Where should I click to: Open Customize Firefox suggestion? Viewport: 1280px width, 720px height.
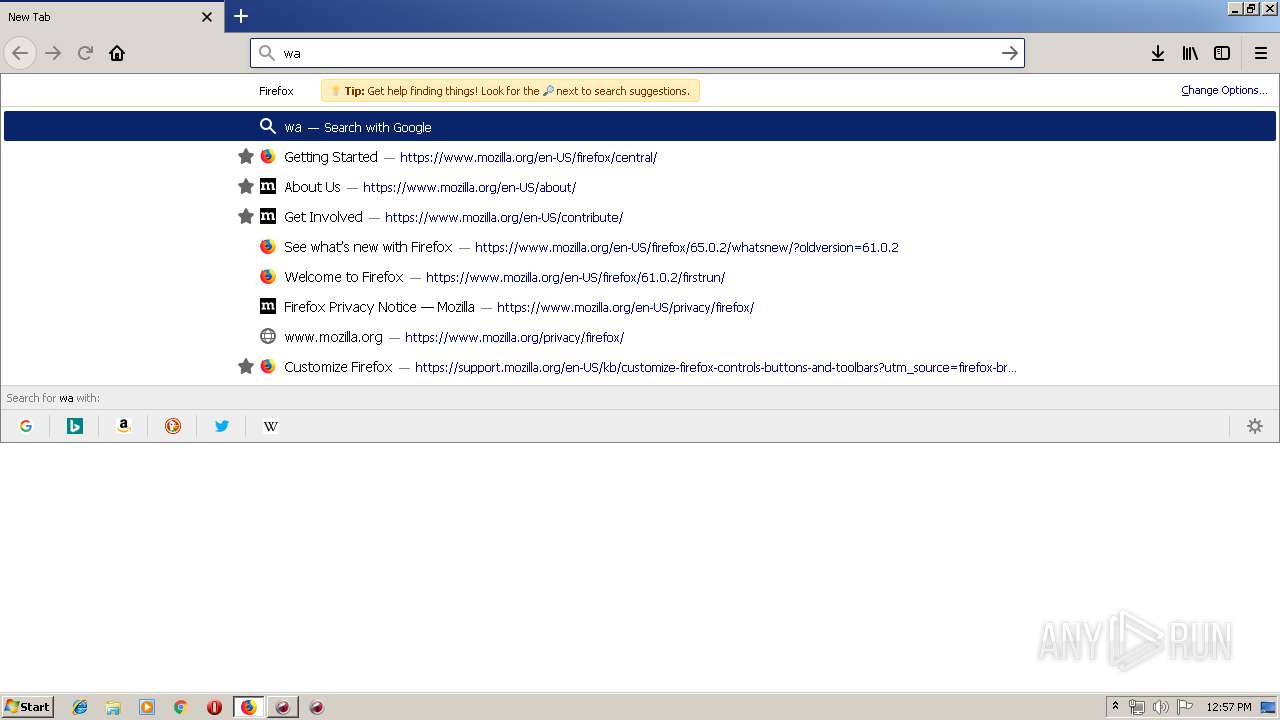640,367
